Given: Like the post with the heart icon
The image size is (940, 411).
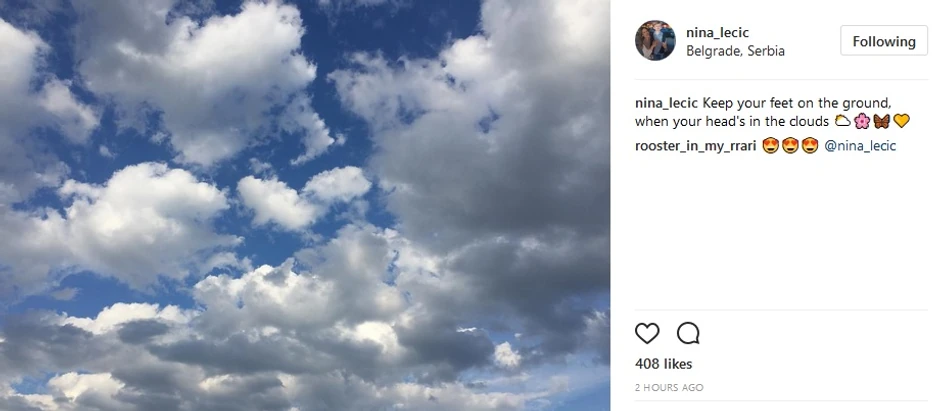Looking at the screenshot, I should (x=648, y=333).
